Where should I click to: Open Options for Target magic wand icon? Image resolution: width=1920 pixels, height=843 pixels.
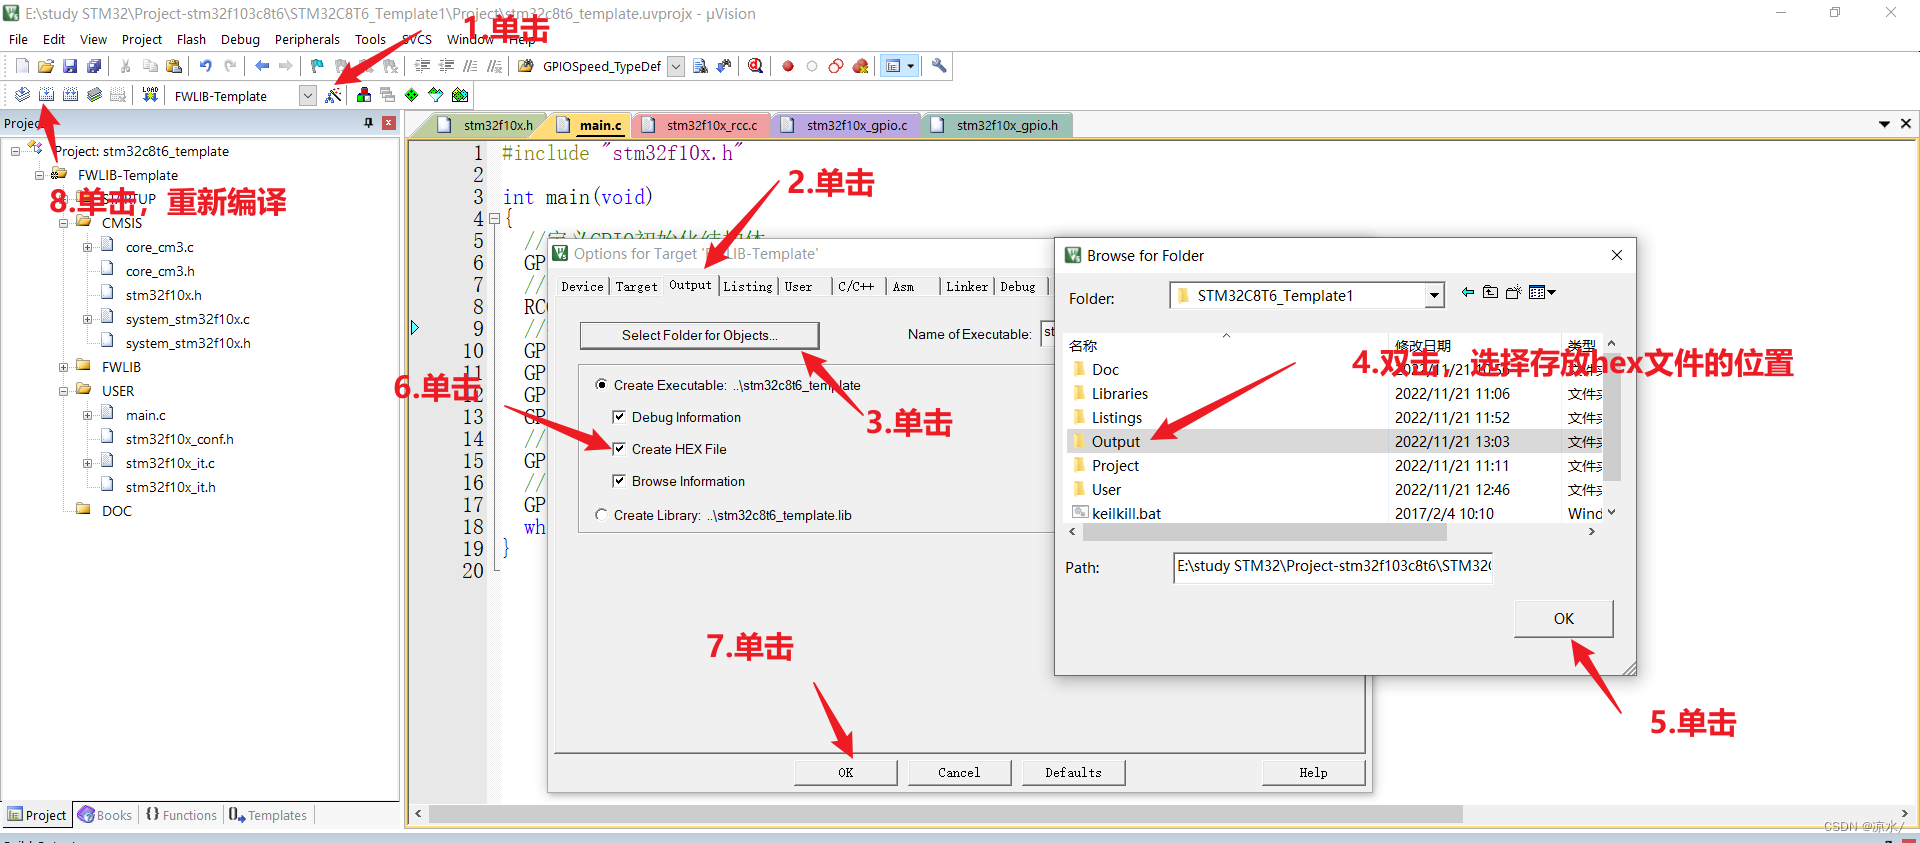[334, 95]
